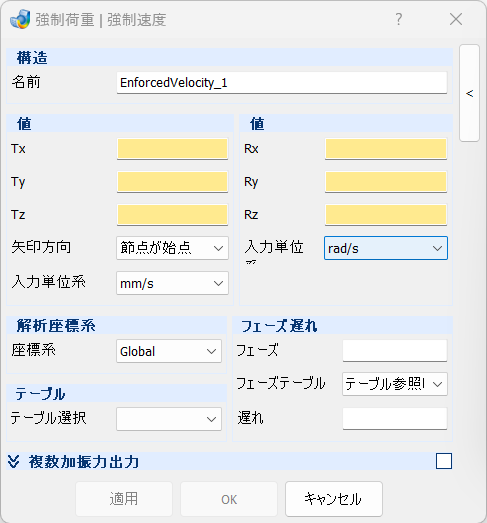Open the rad/s unit dropdown
Image resolution: width=487 pixels, height=523 pixels.
[386, 248]
